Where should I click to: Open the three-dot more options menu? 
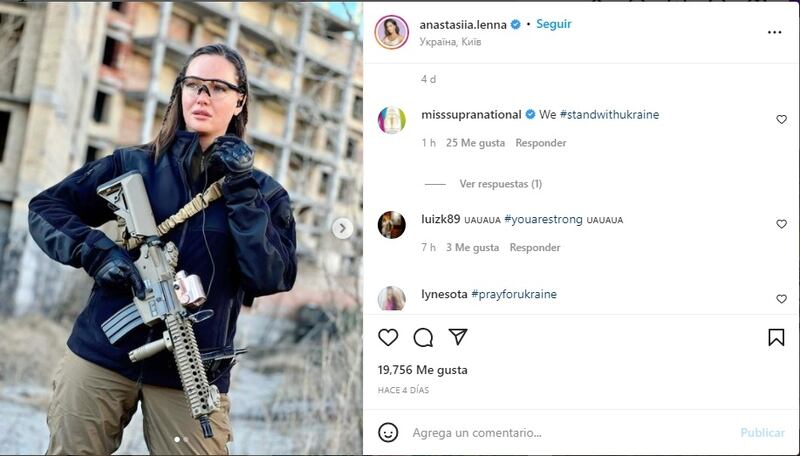coord(774,32)
